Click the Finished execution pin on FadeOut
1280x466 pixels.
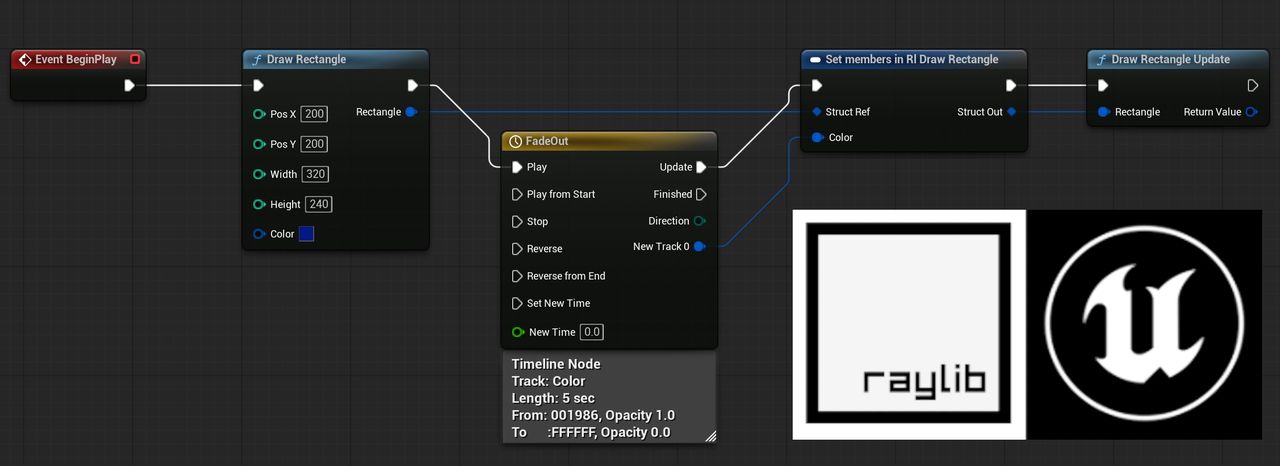(701, 194)
